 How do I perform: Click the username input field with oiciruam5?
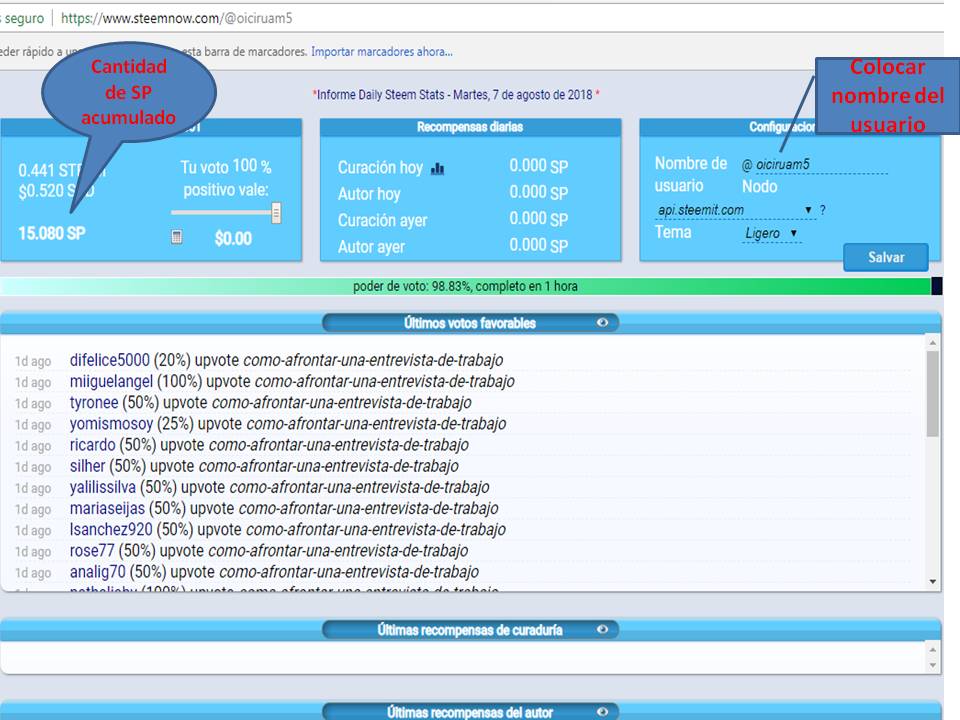820,165
